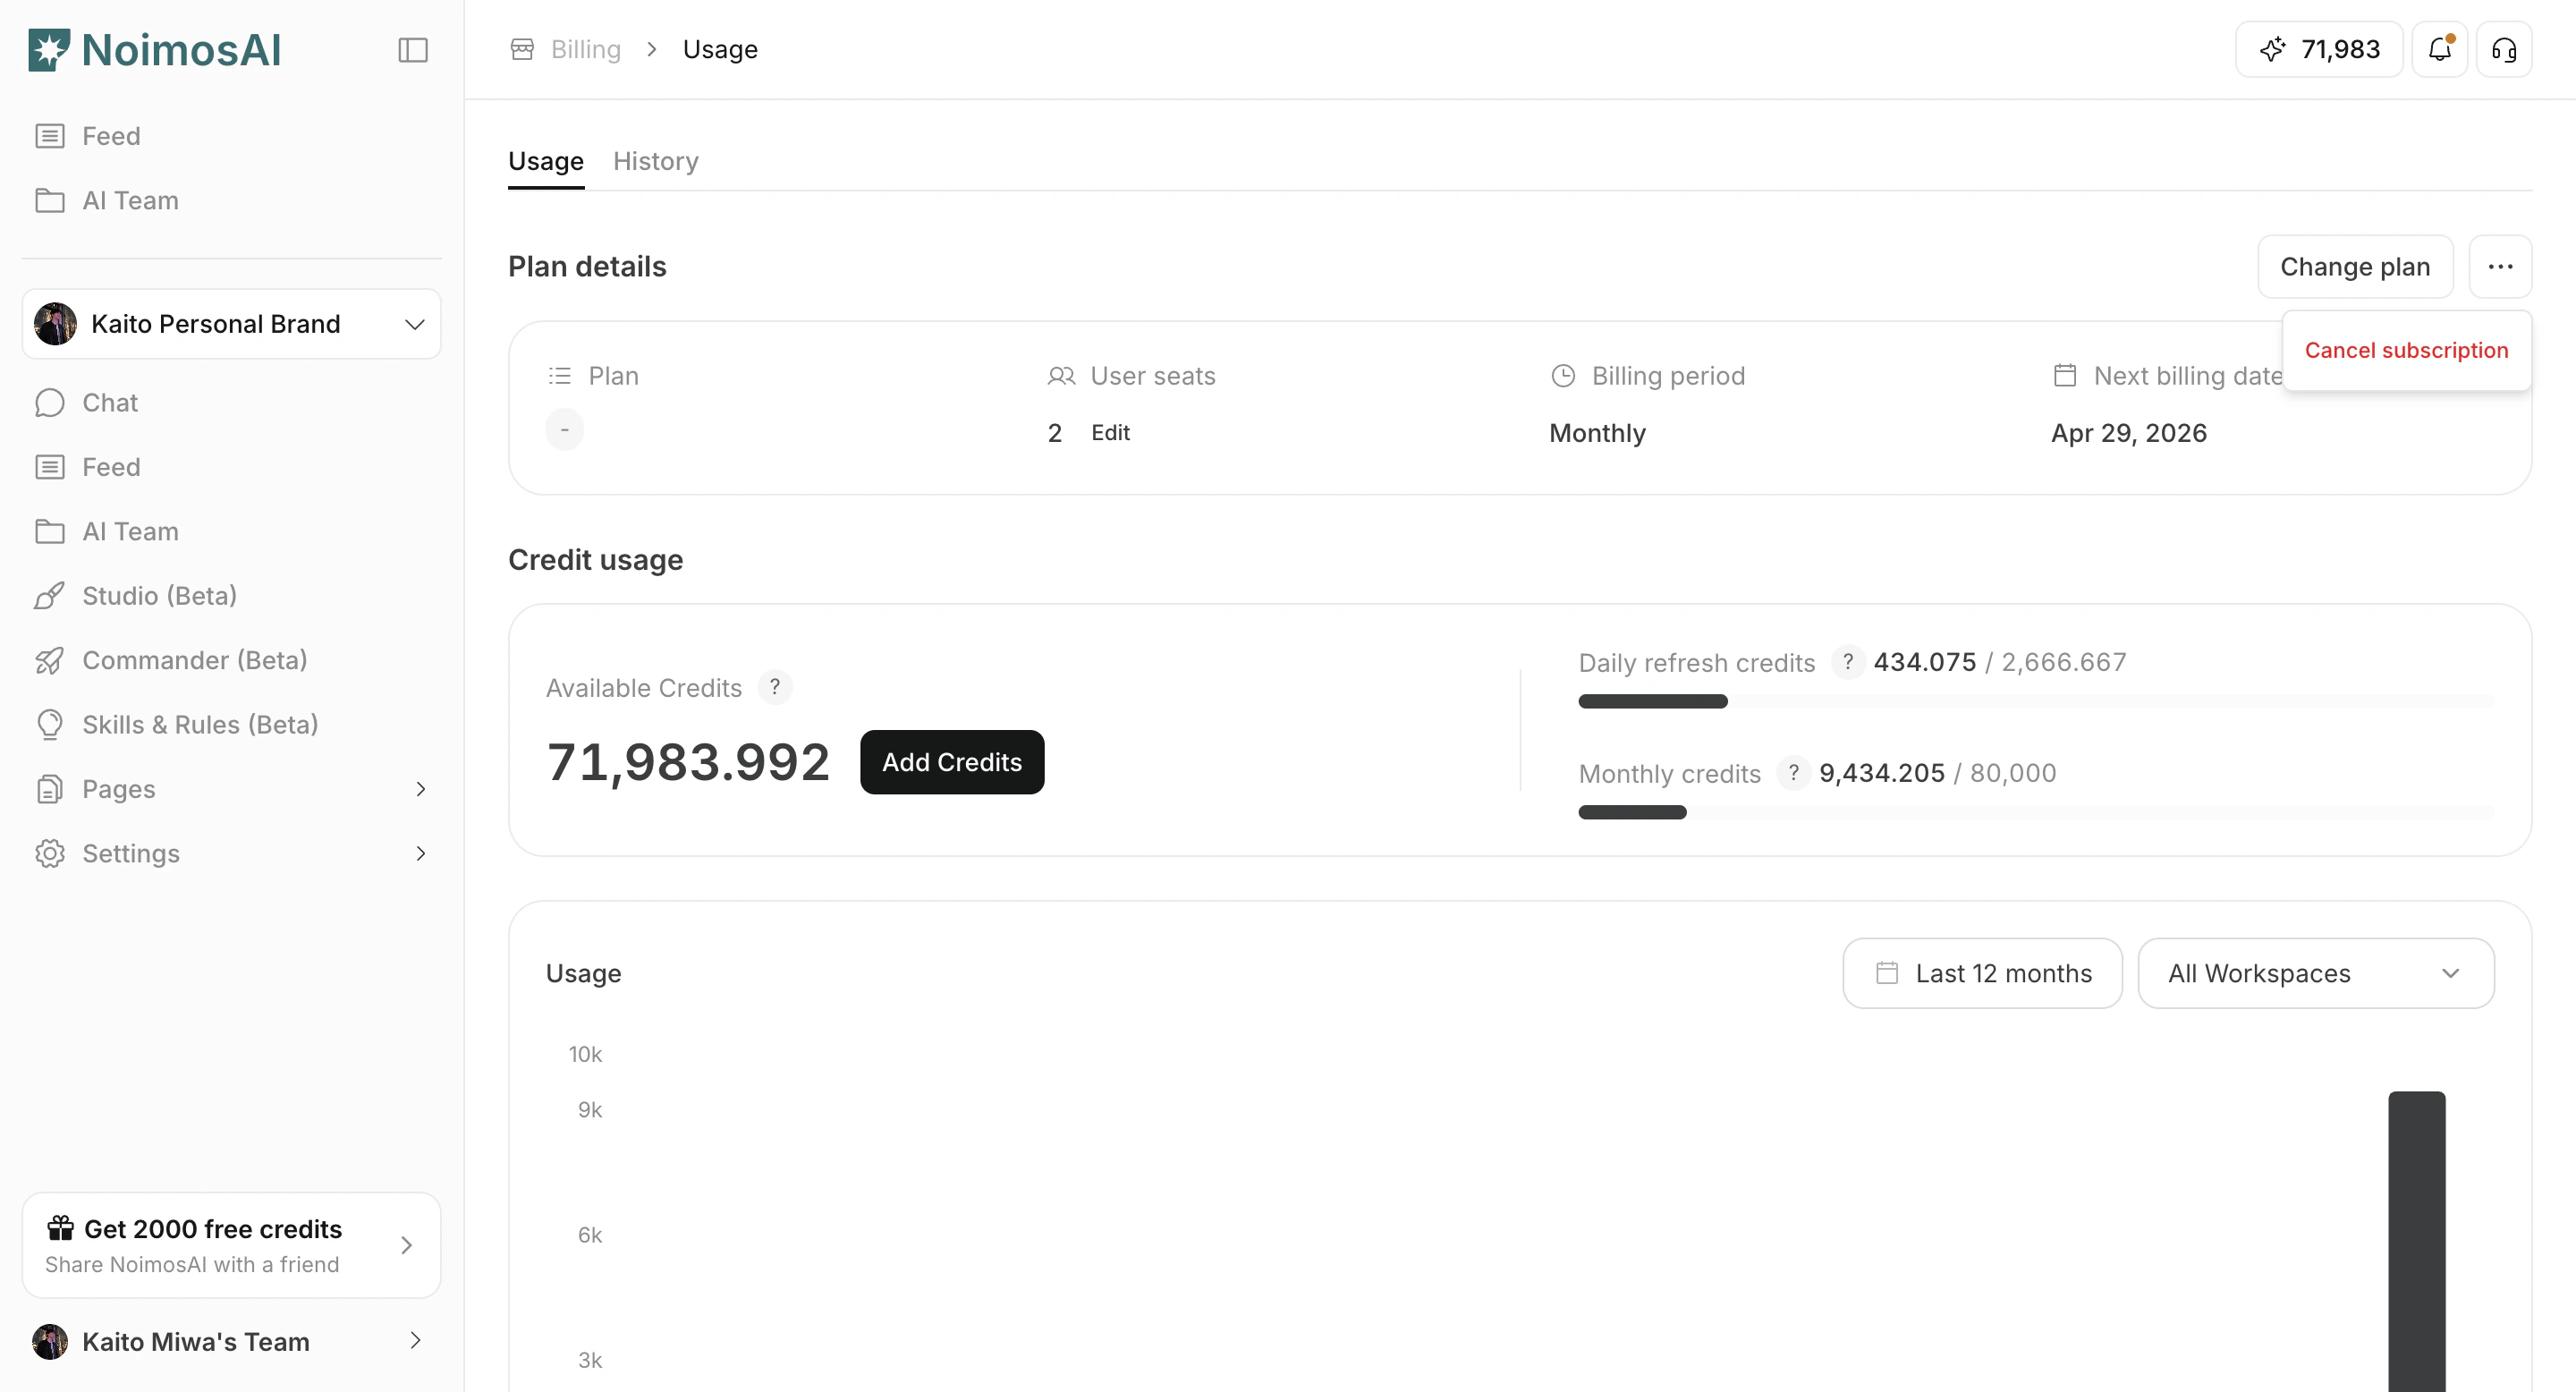Switch to the History tab

coord(655,161)
